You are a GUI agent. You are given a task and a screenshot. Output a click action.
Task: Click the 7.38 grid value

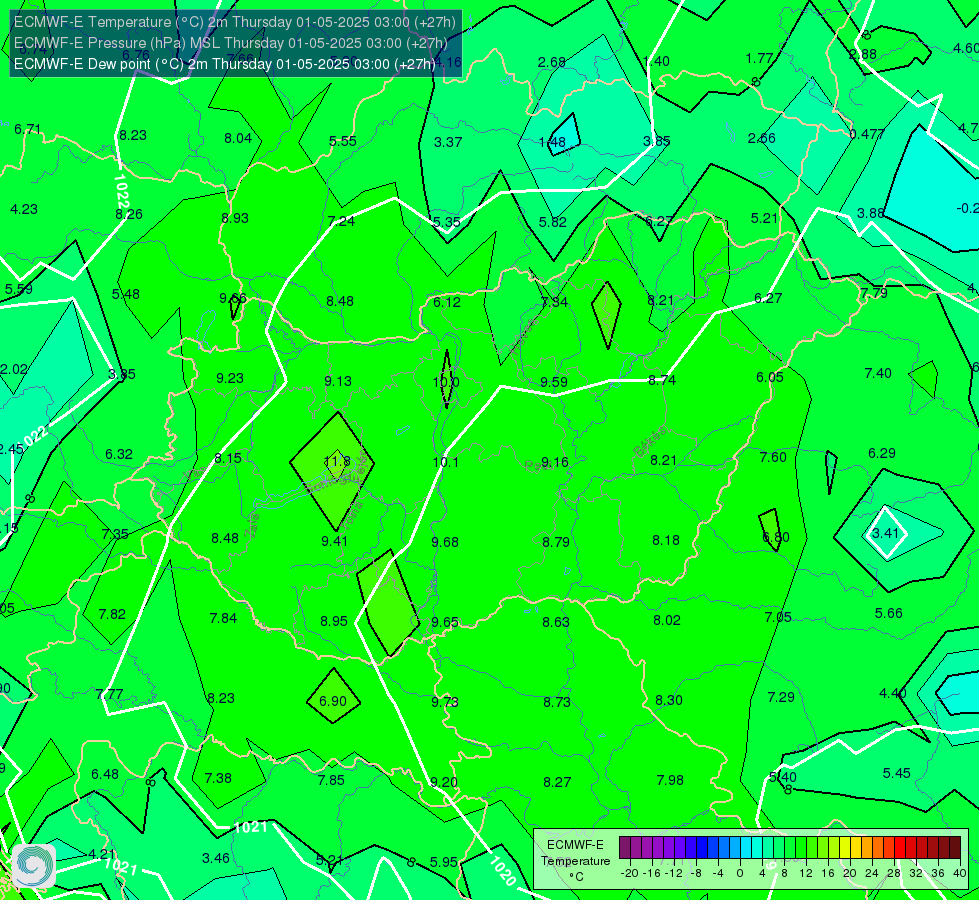(x=218, y=778)
